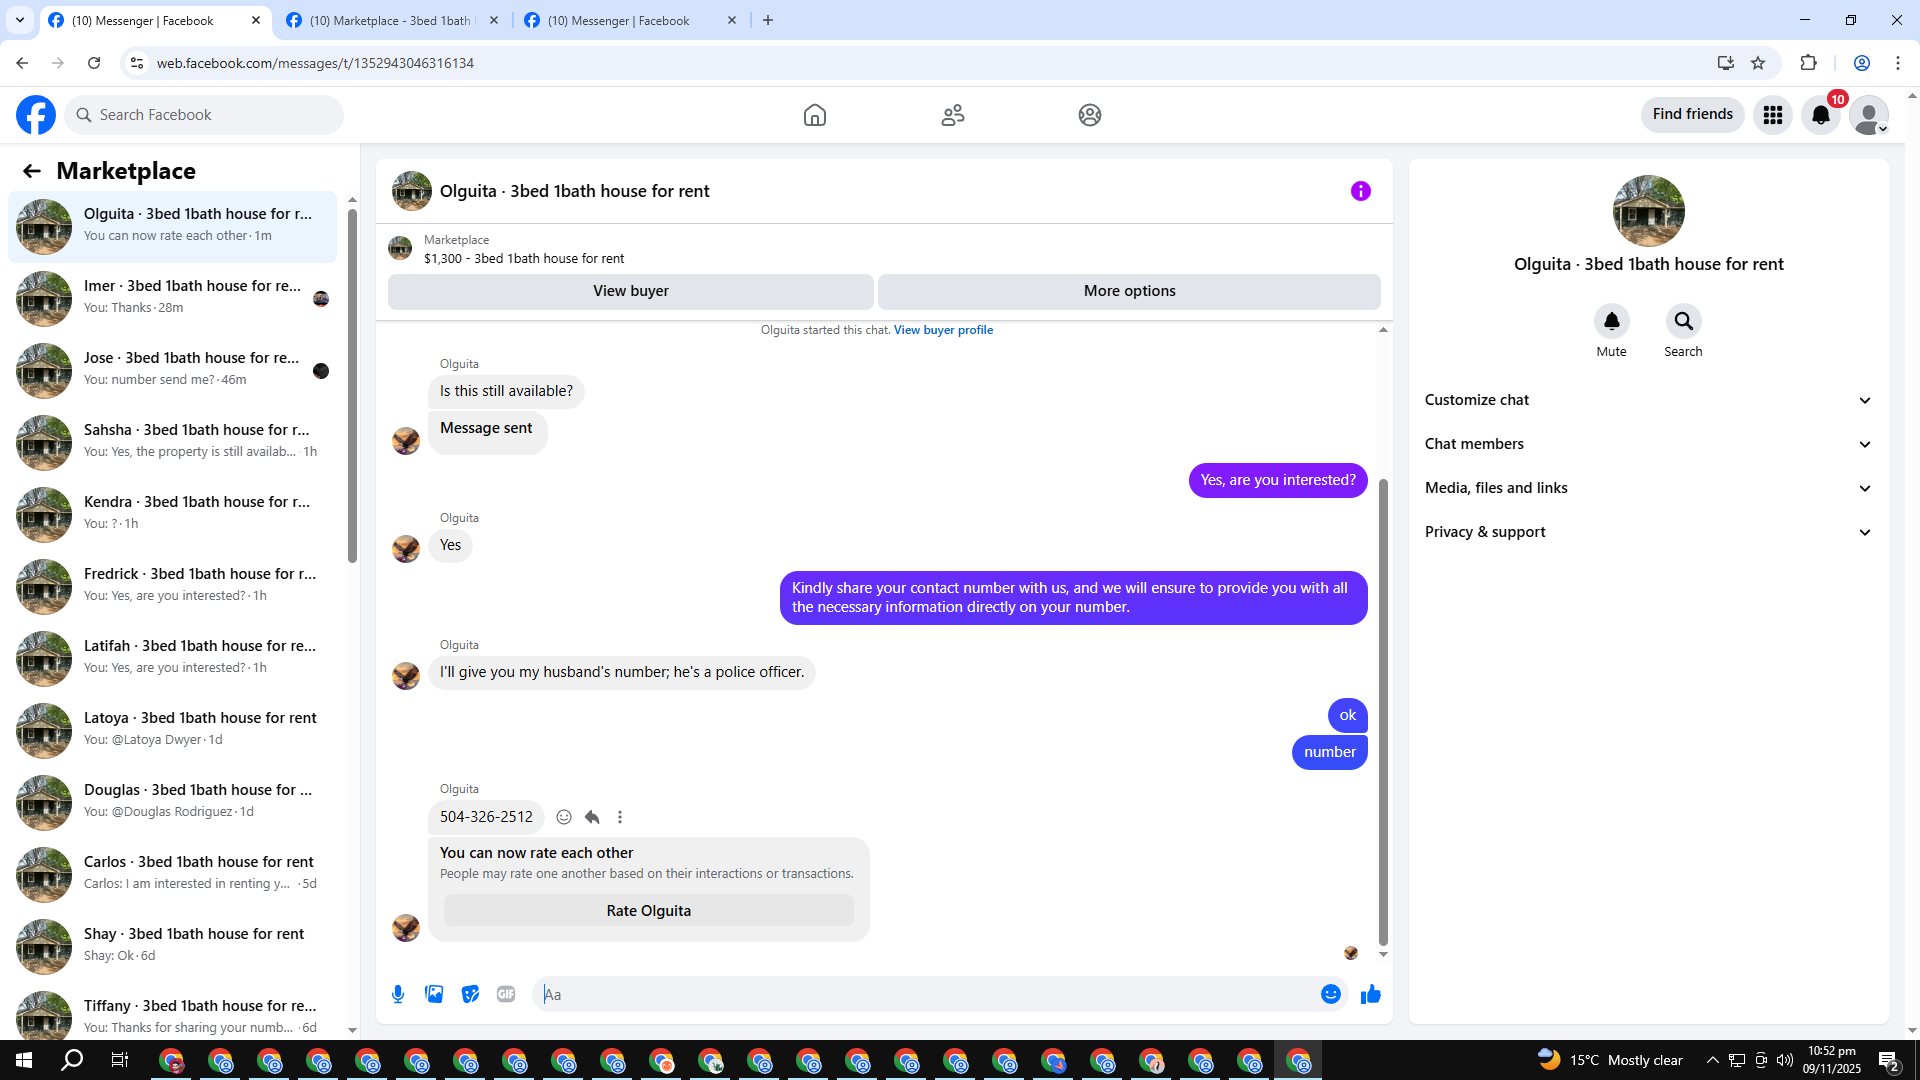Open the notifications bell with badge
Viewport: 1920px width, 1080px height.
[1821, 115]
